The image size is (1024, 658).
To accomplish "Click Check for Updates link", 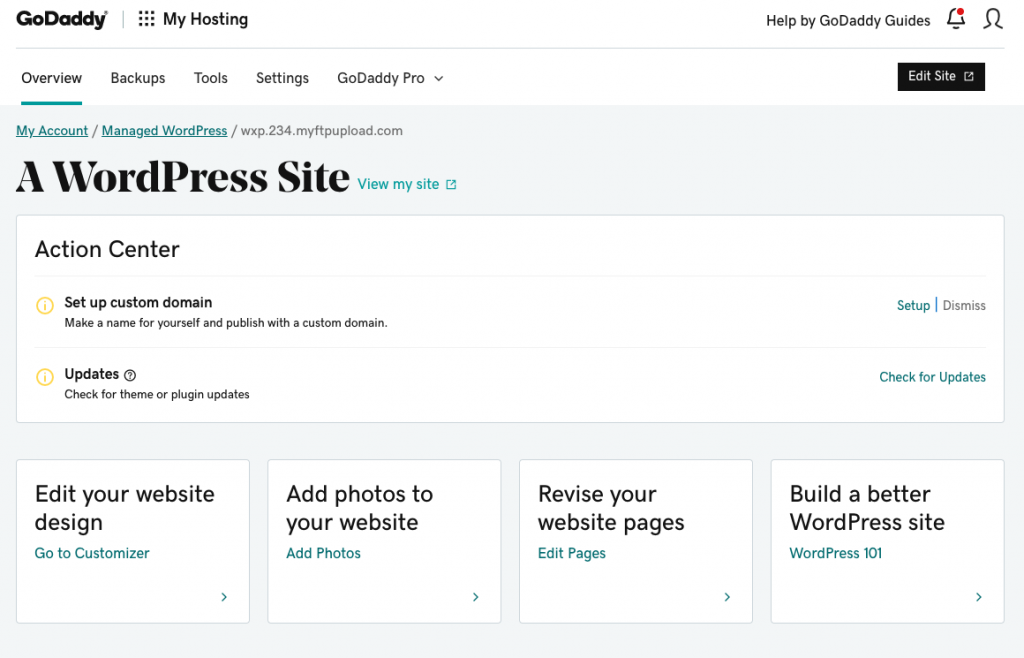I will tap(932, 377).
